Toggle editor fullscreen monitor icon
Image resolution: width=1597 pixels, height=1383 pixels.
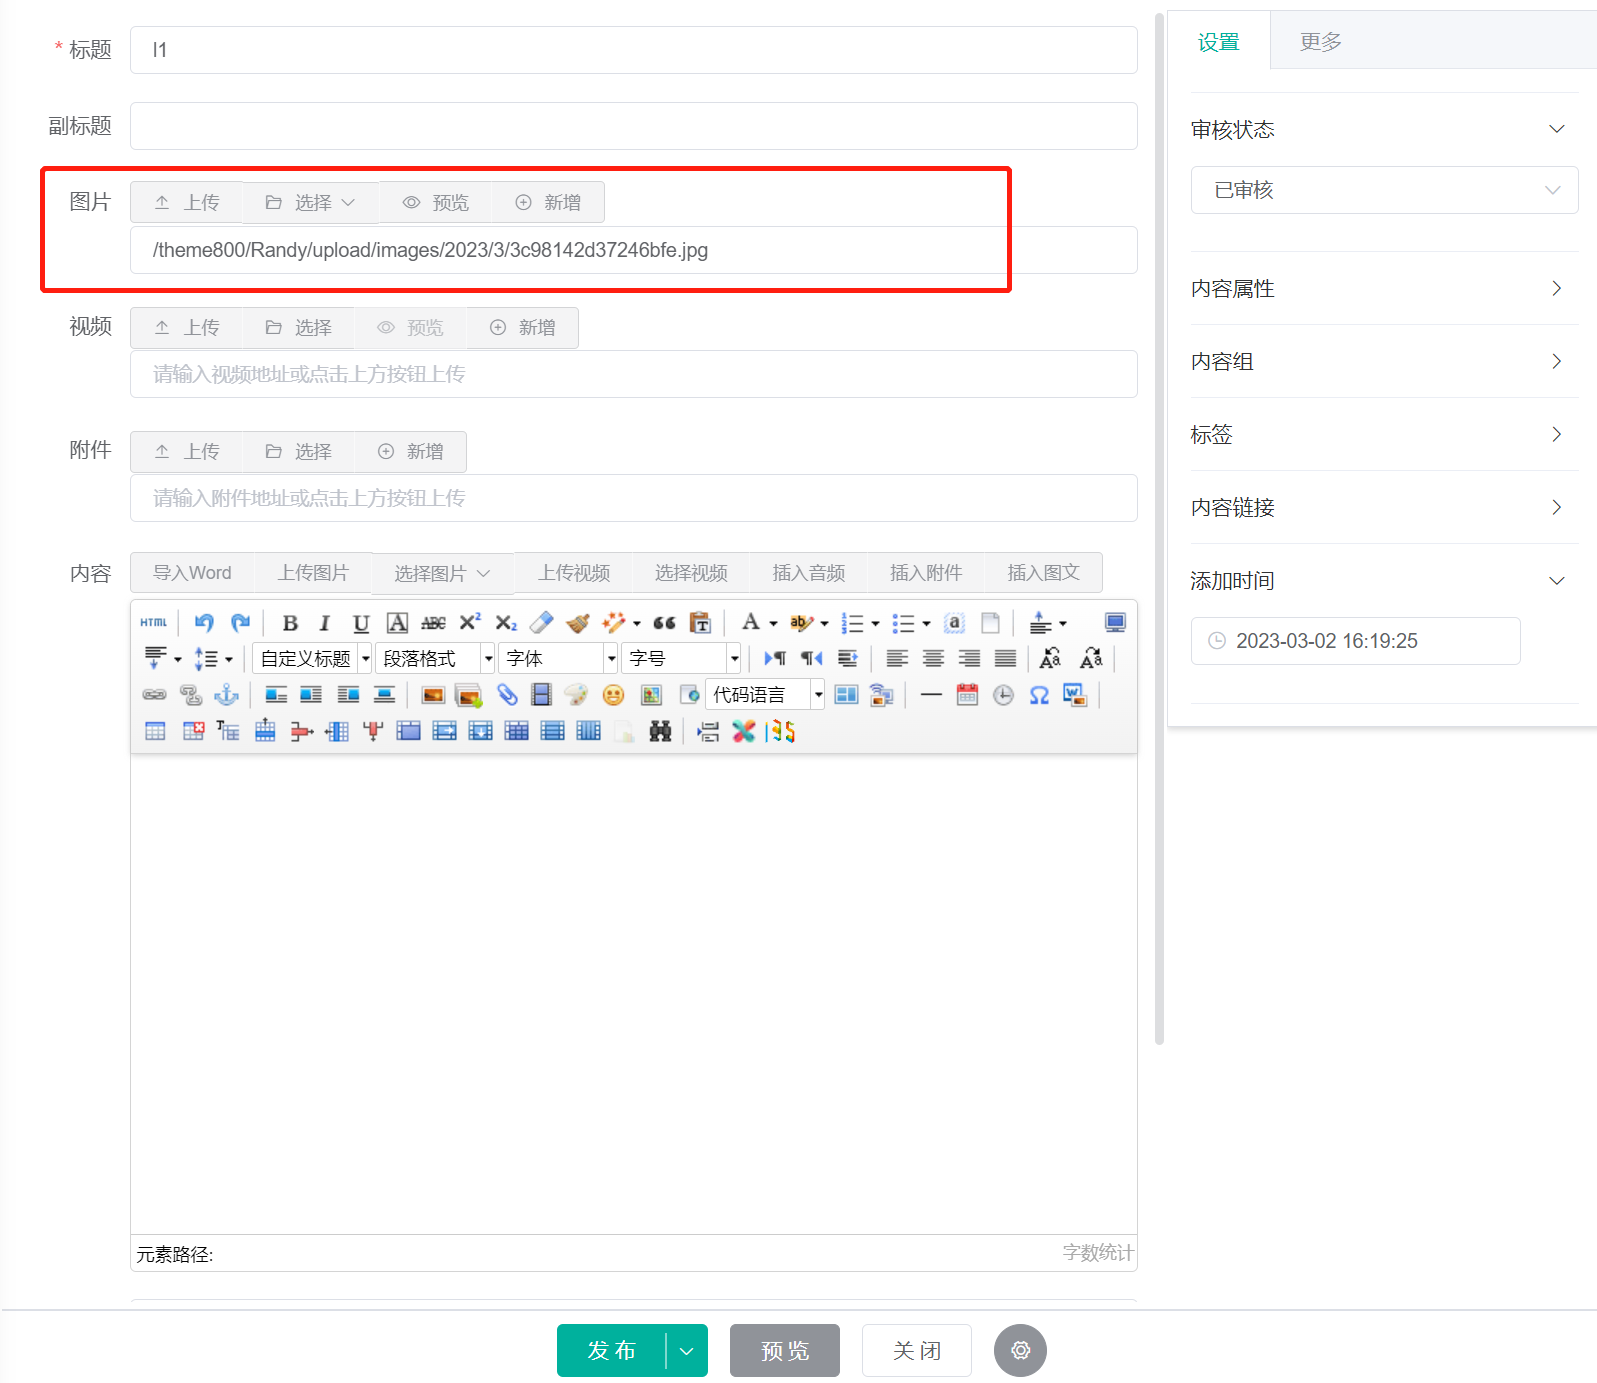(1115, 623)
